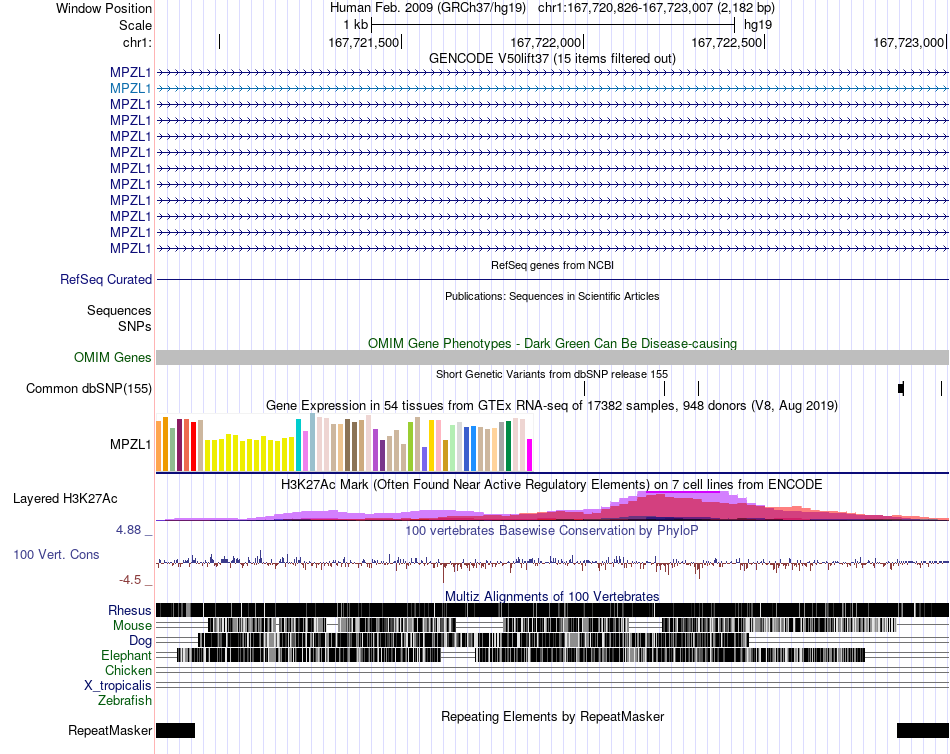Image resolution: width=950 pixels, height=754 pixels.
Task: Click 'Repeating Elements by RepeatMasker' title
Action: [x=552, y=716]
